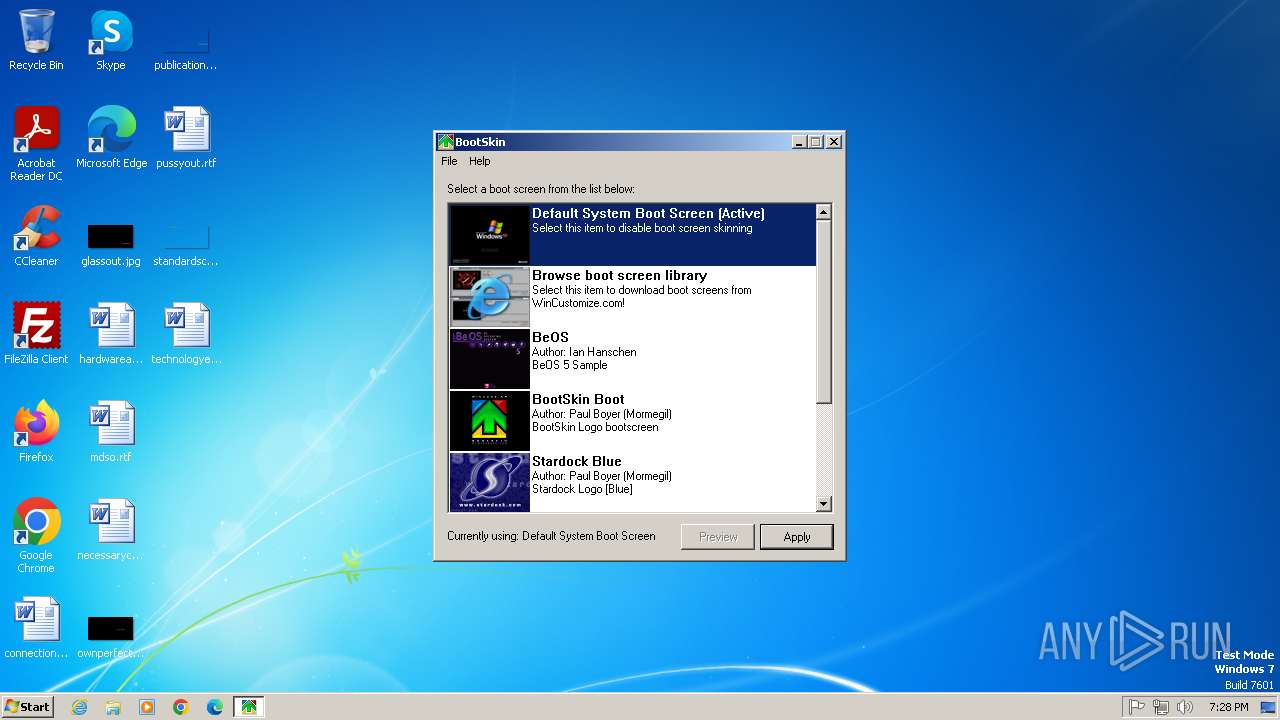This screenshot has height=720, width=1280.
Task: Select the Acrobat Reader DC shortcut
Action: click(x=36, y=144)
